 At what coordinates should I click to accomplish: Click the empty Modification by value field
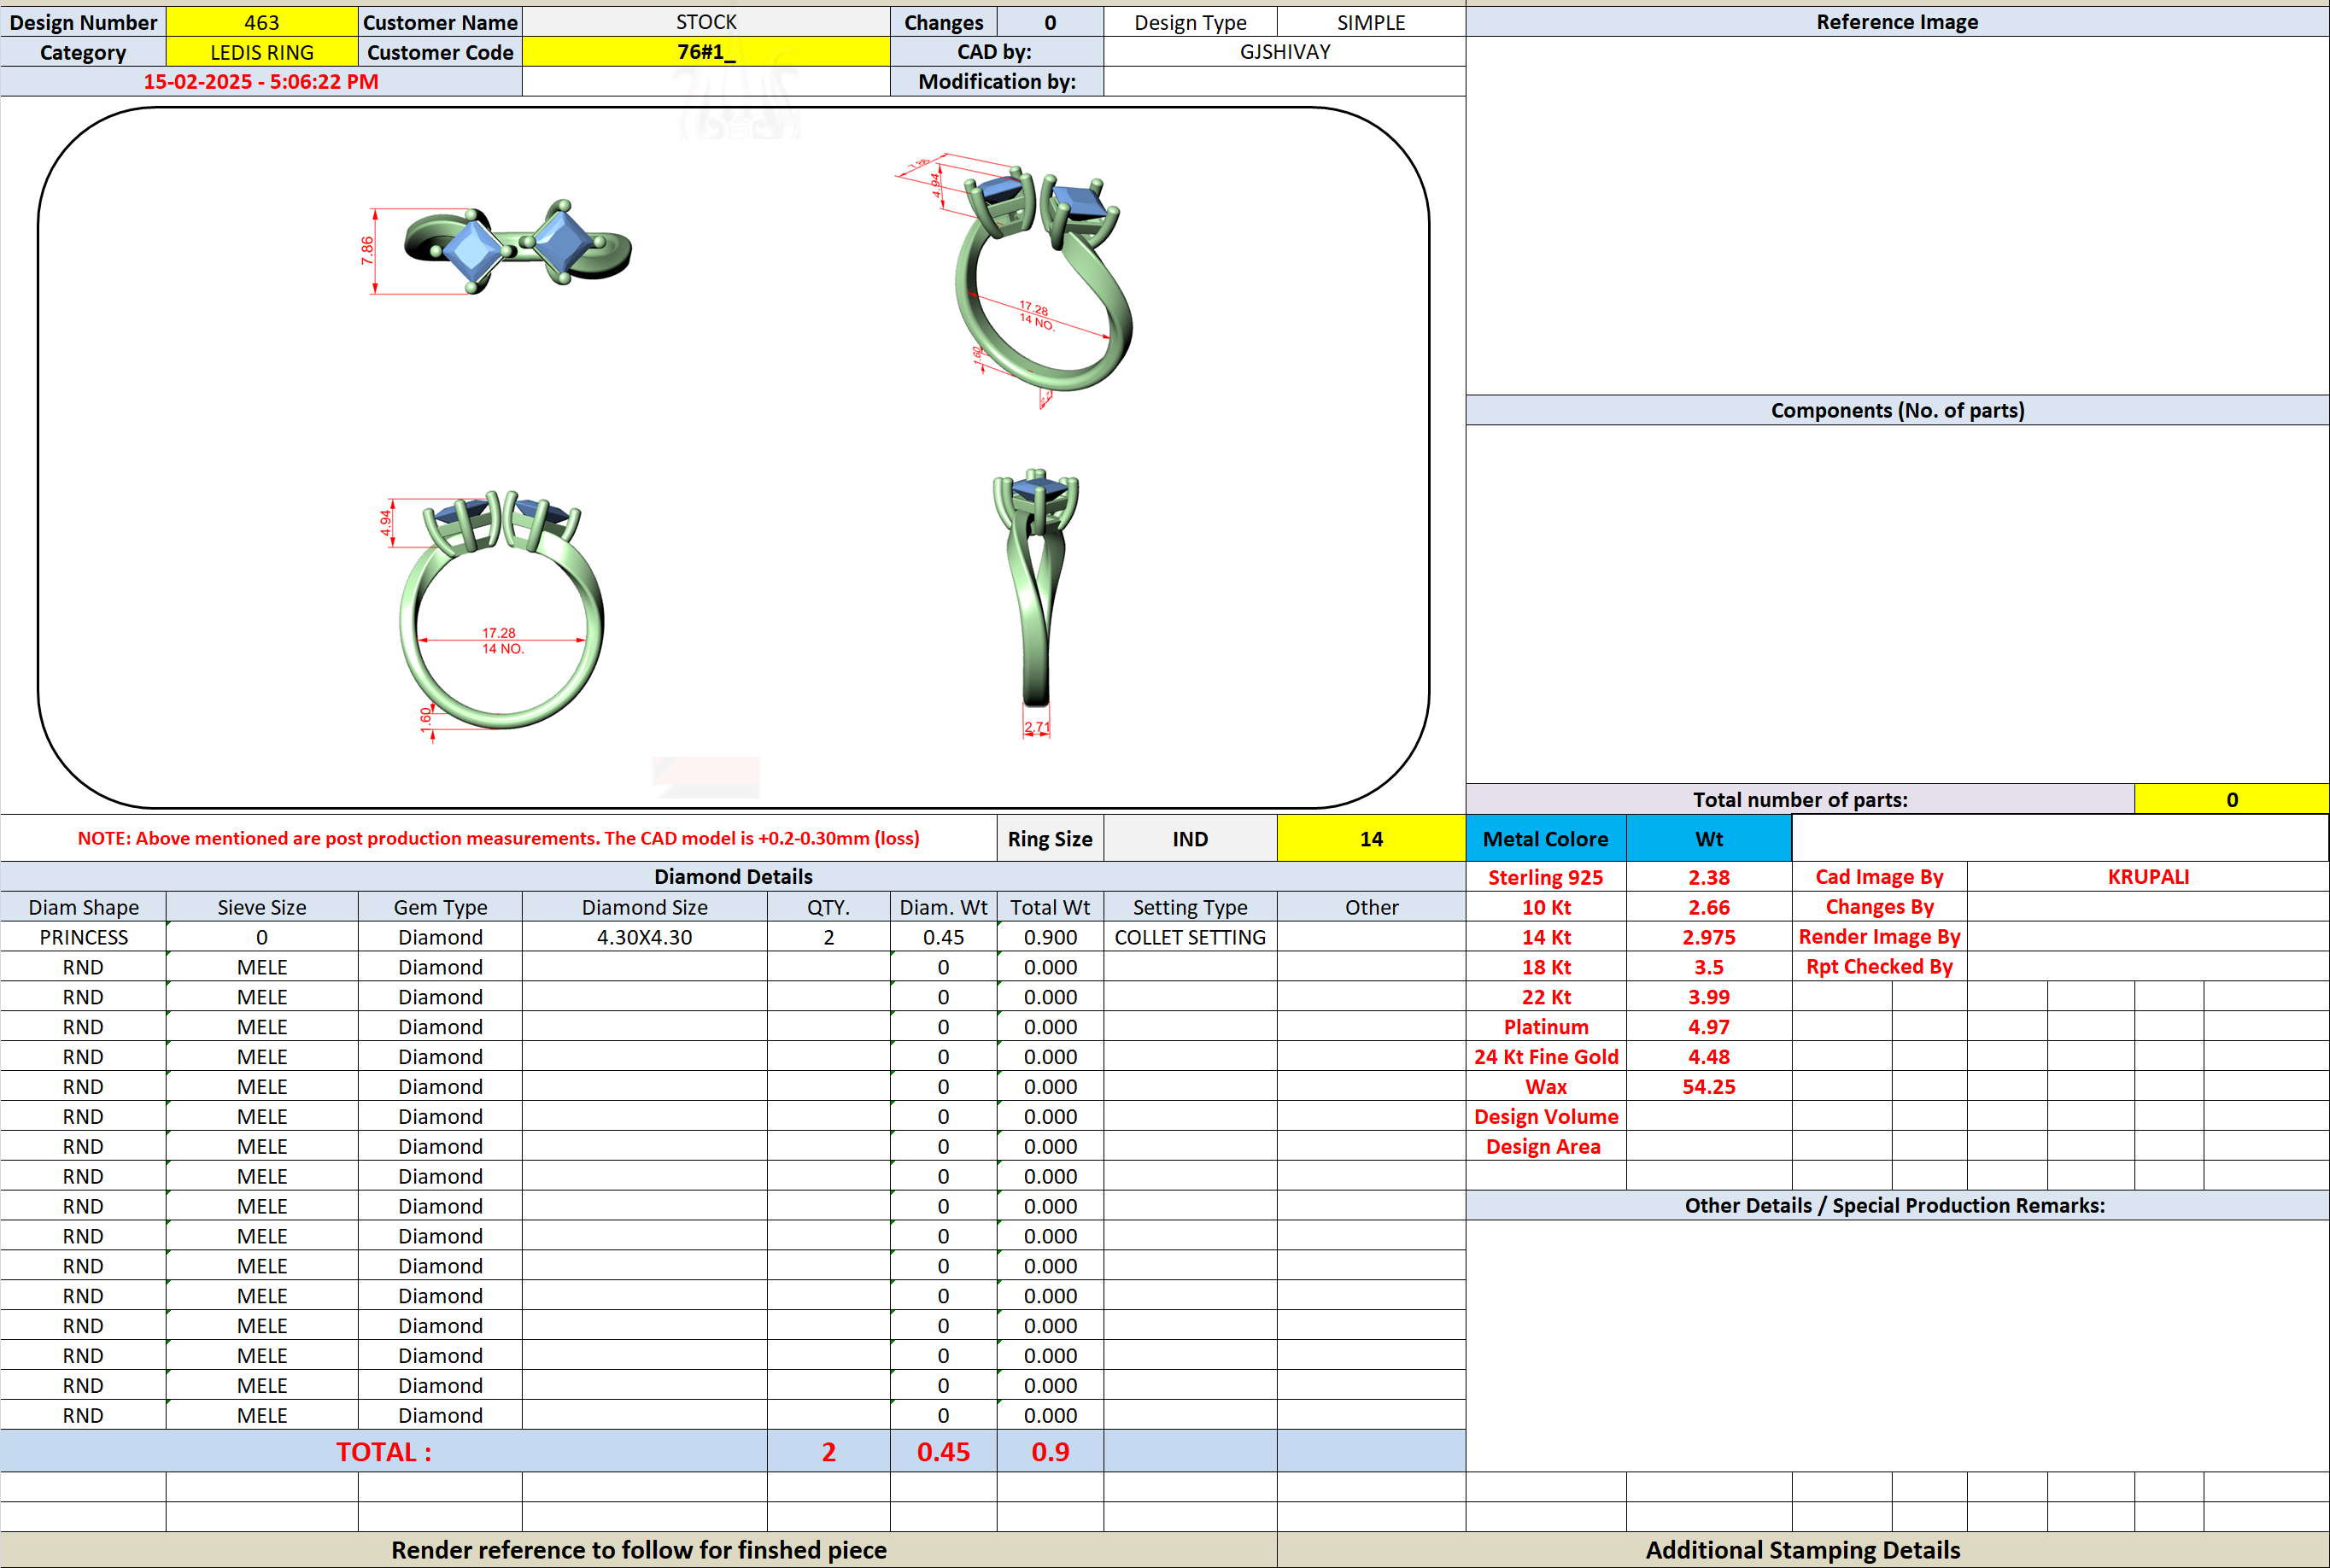[1285, 82]
